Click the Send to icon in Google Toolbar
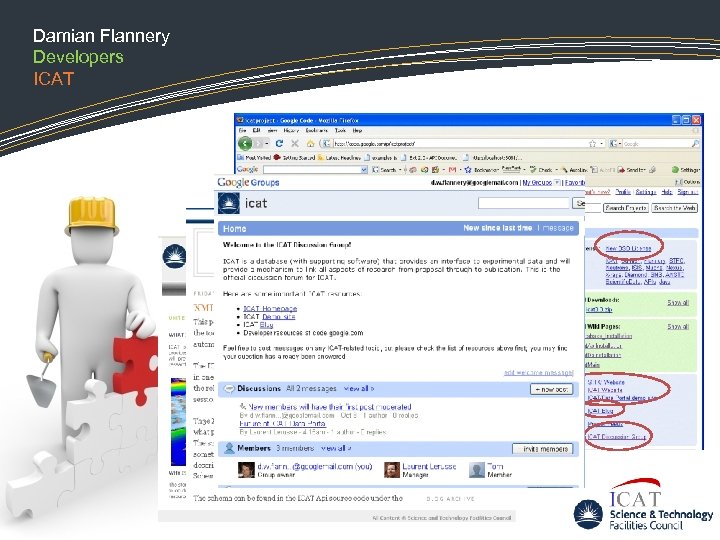The width and height of the screenshot is (720, 540). click(x=621, y=170)
